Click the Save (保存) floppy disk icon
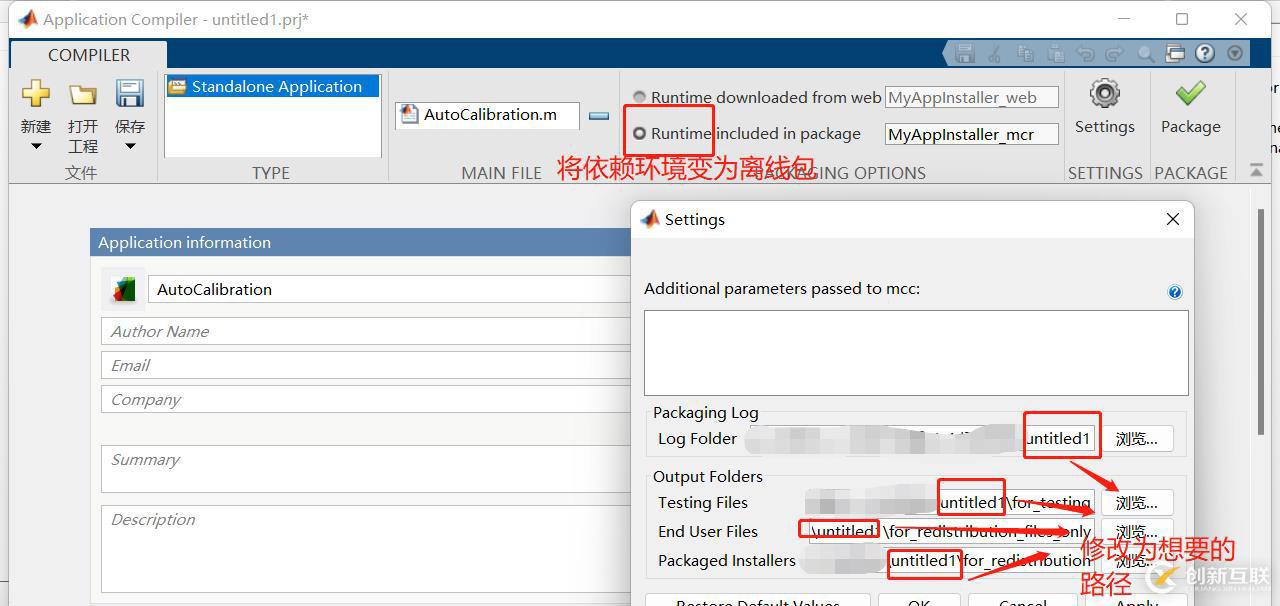 [x=130, y=95]
